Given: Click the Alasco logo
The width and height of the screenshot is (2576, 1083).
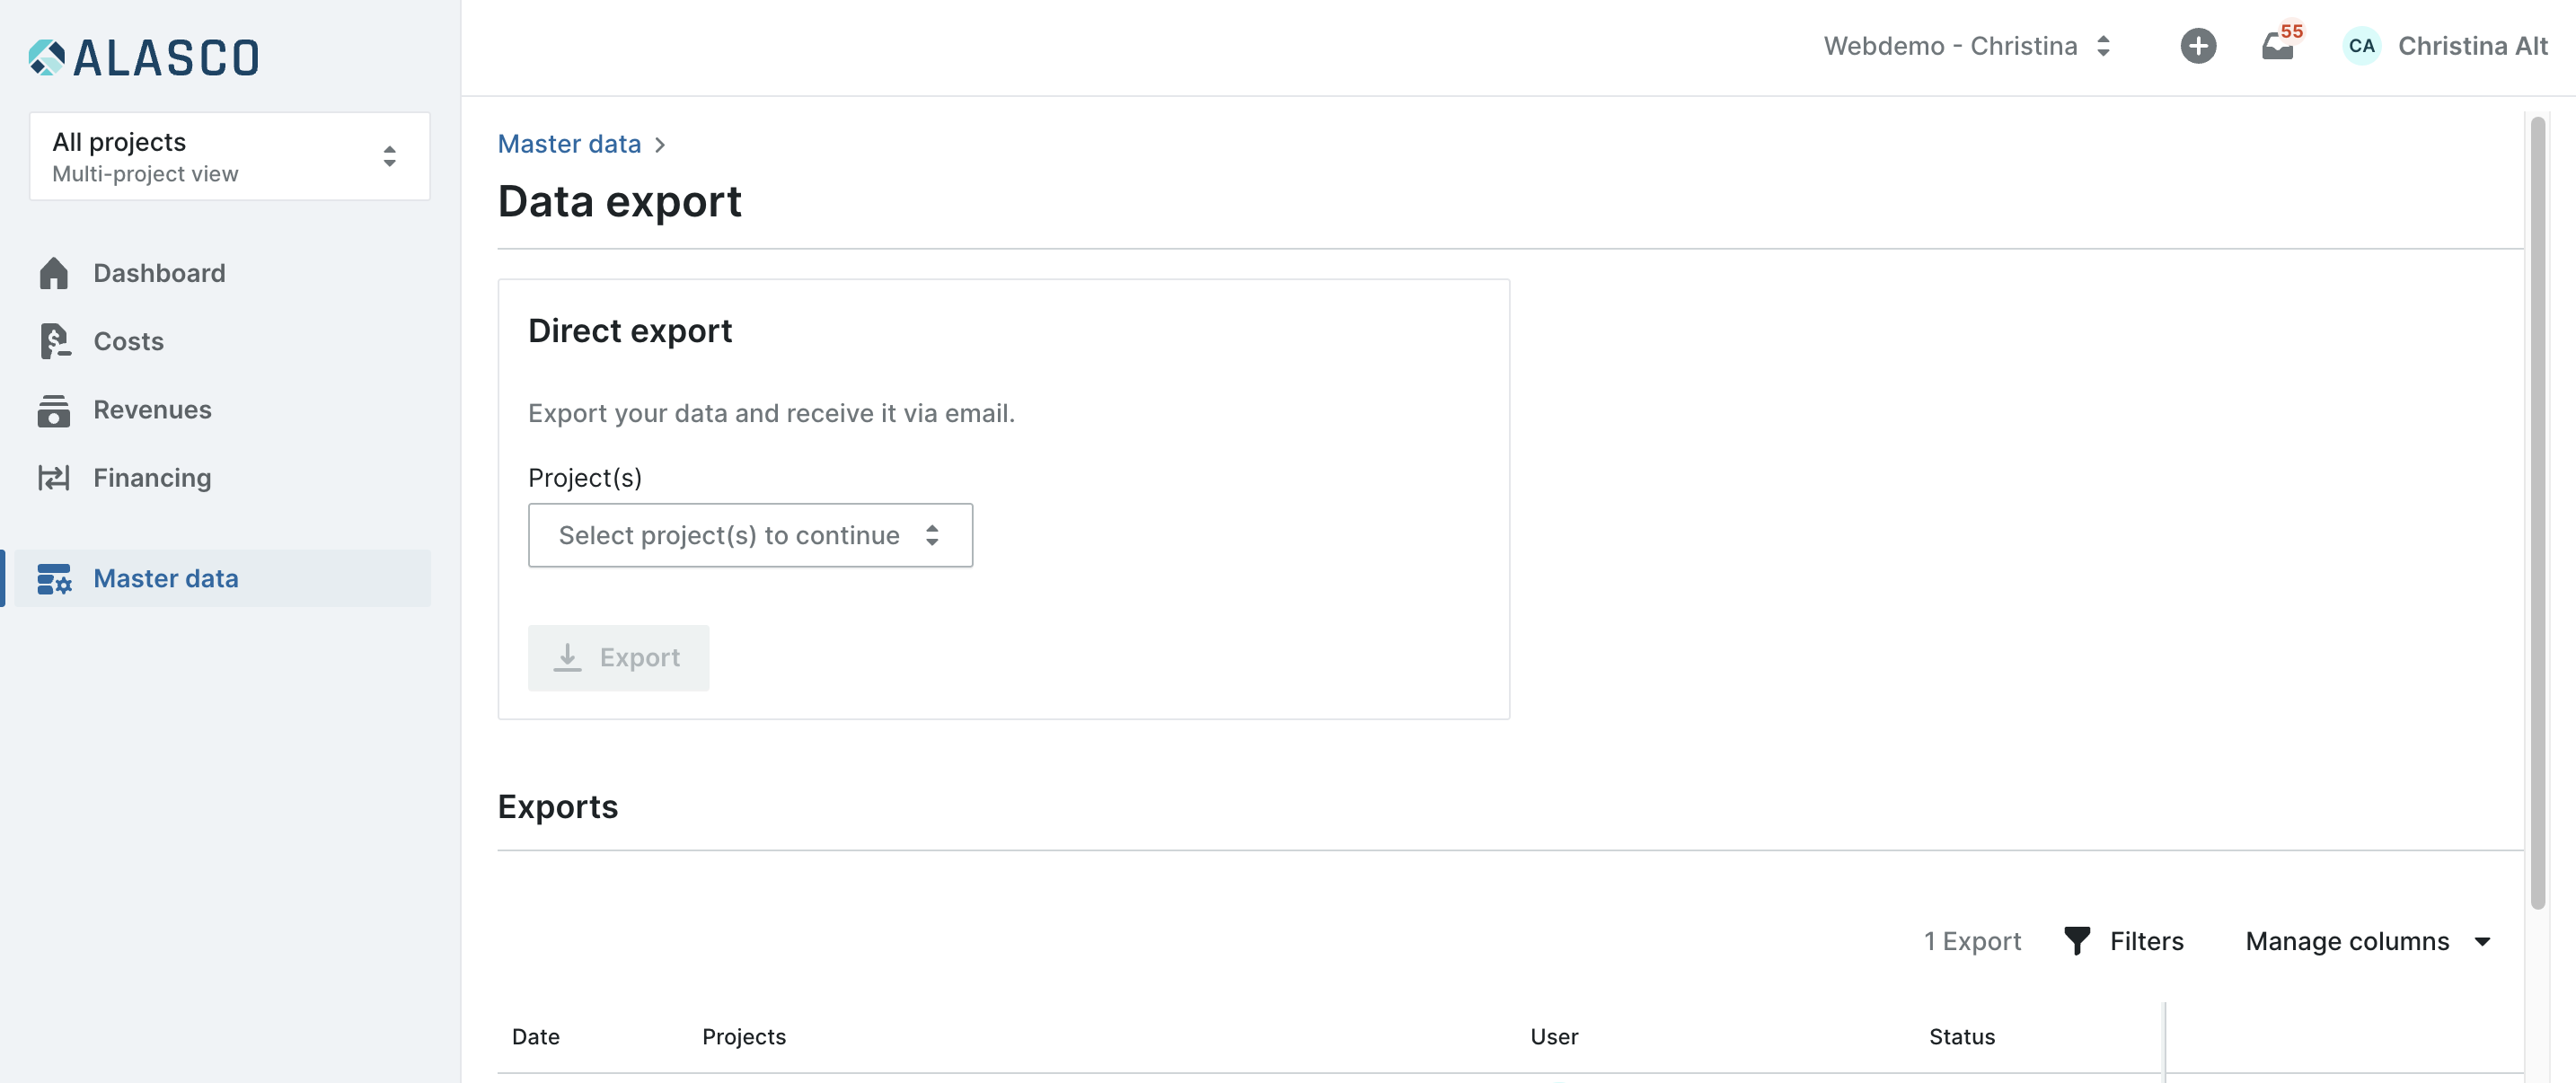Looking at the screenshot, I should tap(144, 57).
